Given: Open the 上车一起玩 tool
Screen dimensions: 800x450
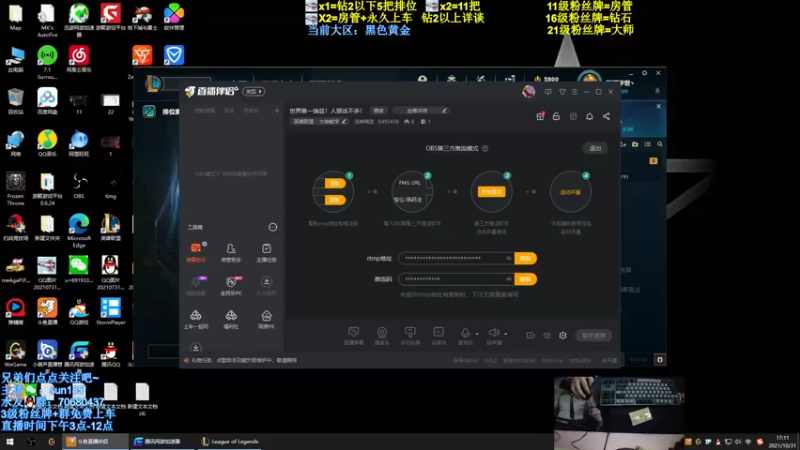Looking at the screenshot, I should (x=196, y=319).
